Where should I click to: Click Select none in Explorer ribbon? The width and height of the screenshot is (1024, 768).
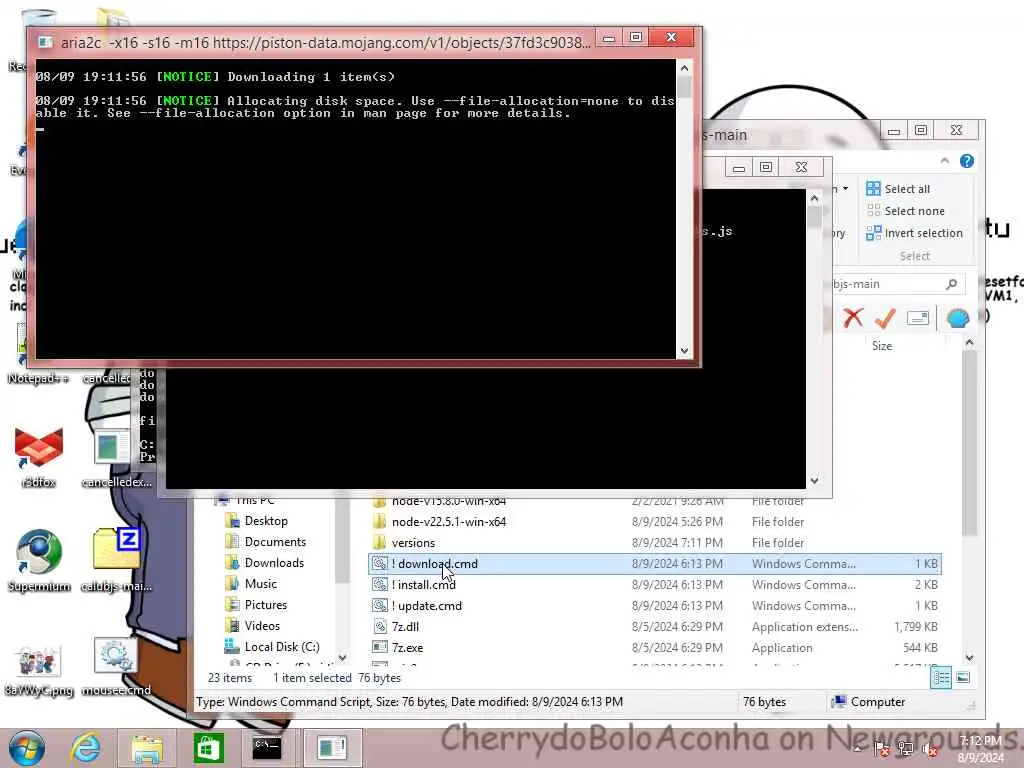coord(905,211)
